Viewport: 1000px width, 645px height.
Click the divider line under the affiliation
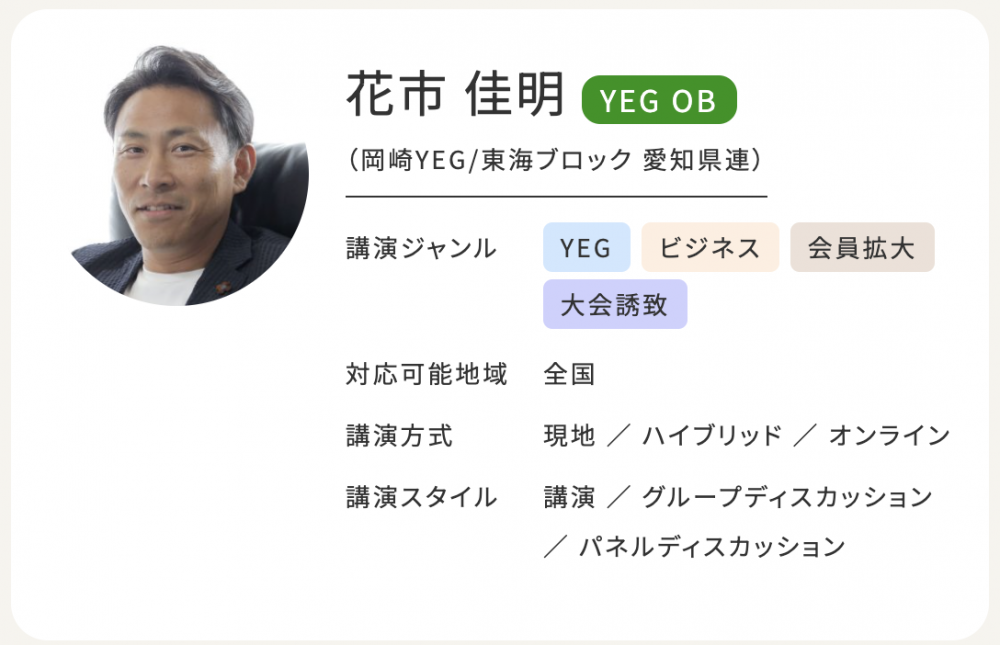coord(556,197)
